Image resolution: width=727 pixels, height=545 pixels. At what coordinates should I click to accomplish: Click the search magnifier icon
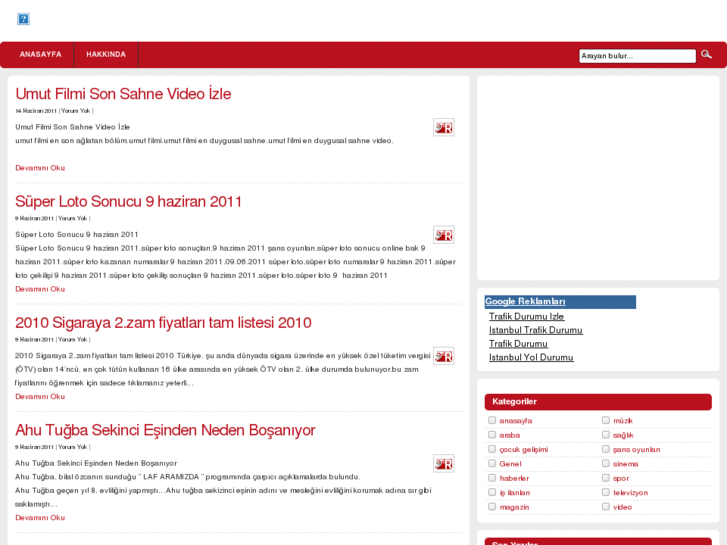coord(706,55)
